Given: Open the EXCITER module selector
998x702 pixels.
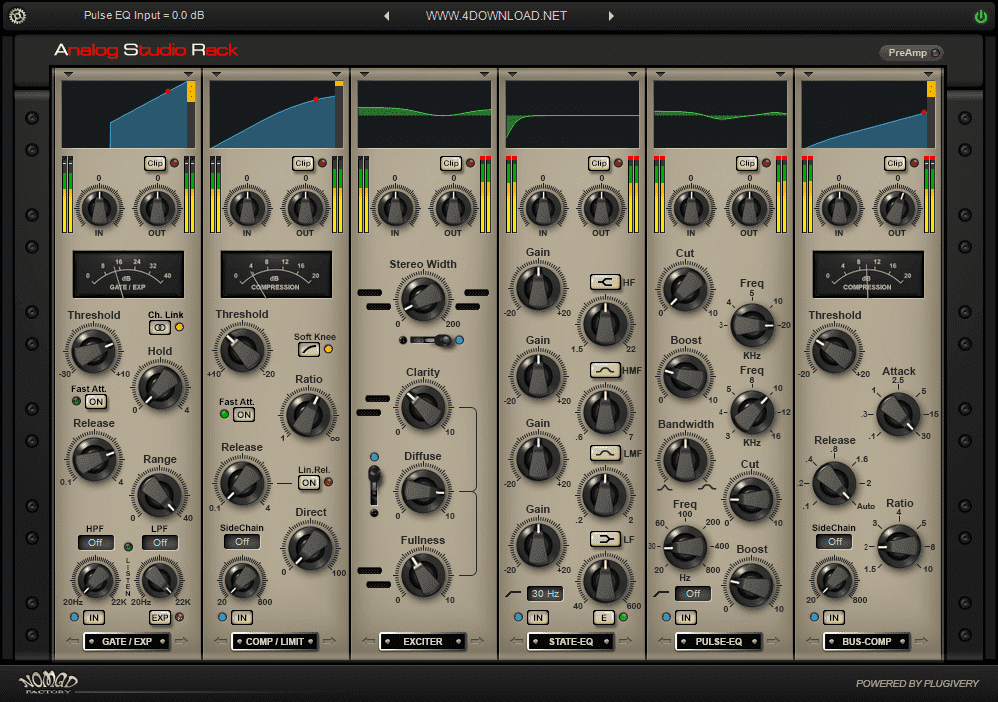Looking at the screenshot, I should tap(423, 642).
